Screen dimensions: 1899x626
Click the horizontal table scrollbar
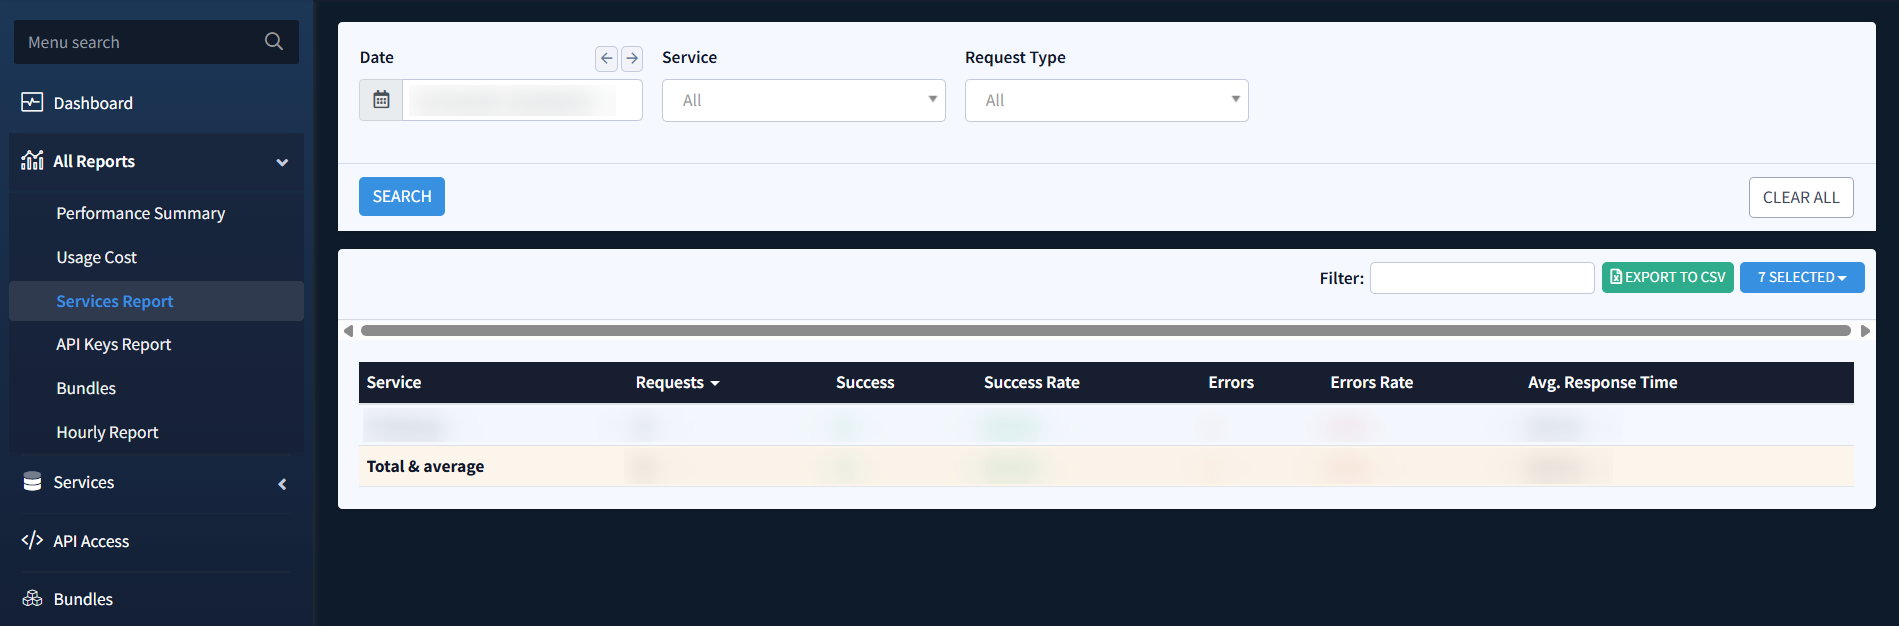pos(1105,331)
